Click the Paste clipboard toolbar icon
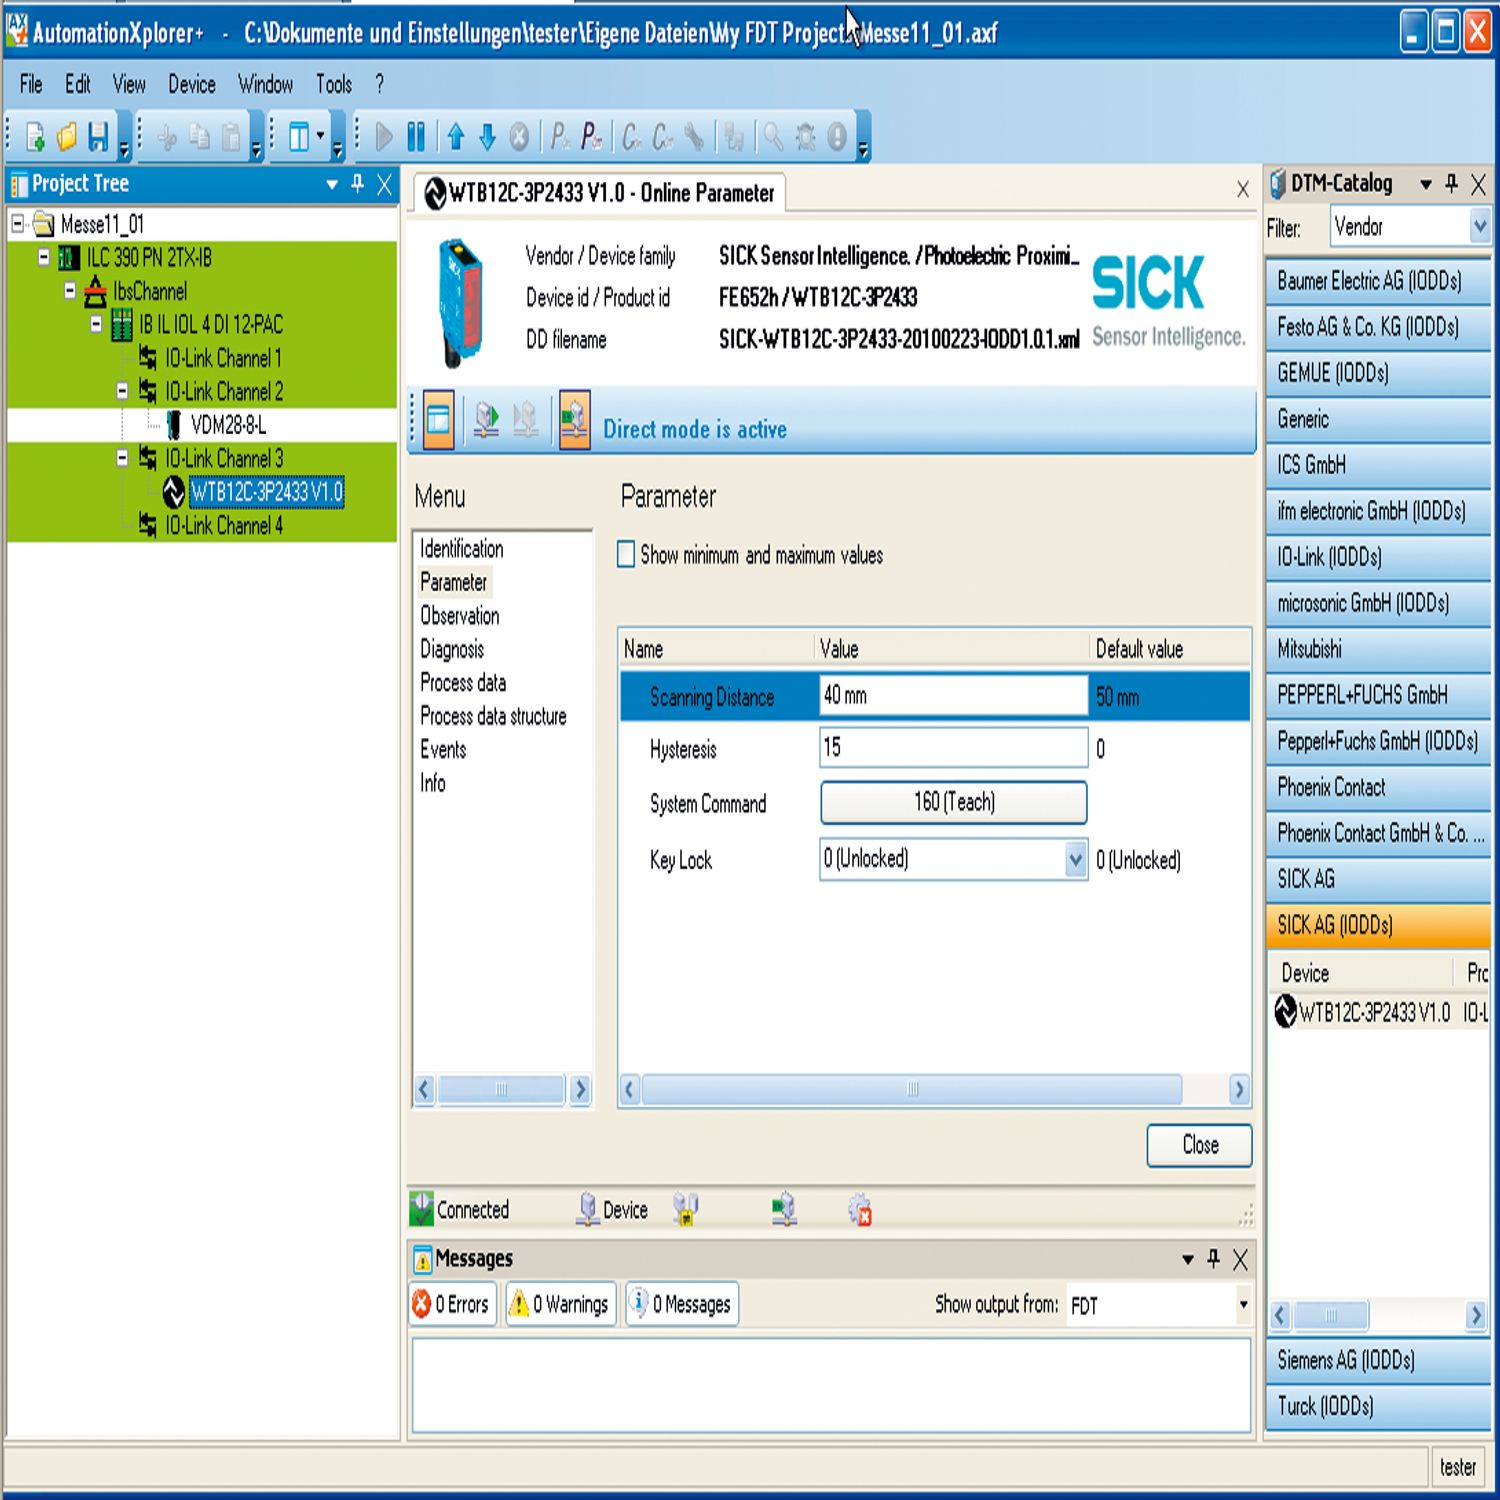The height and width of the screenshot is (1500, 1500). (231, 136)
